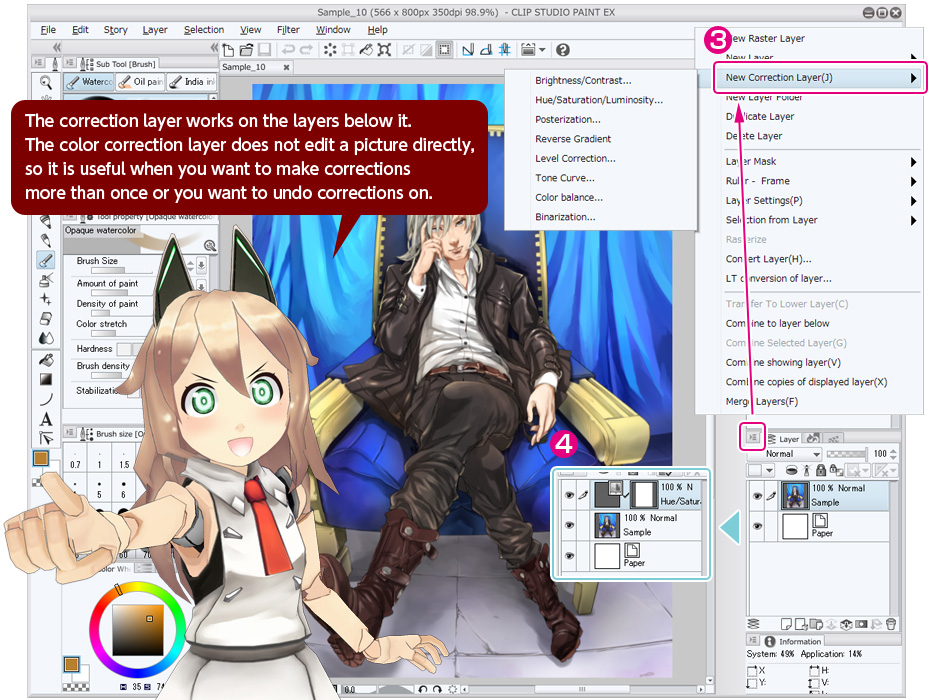This screenshot has width=932, height=700.
Task: Toggle the lock layer icon
Action: [x=821, y=469]
